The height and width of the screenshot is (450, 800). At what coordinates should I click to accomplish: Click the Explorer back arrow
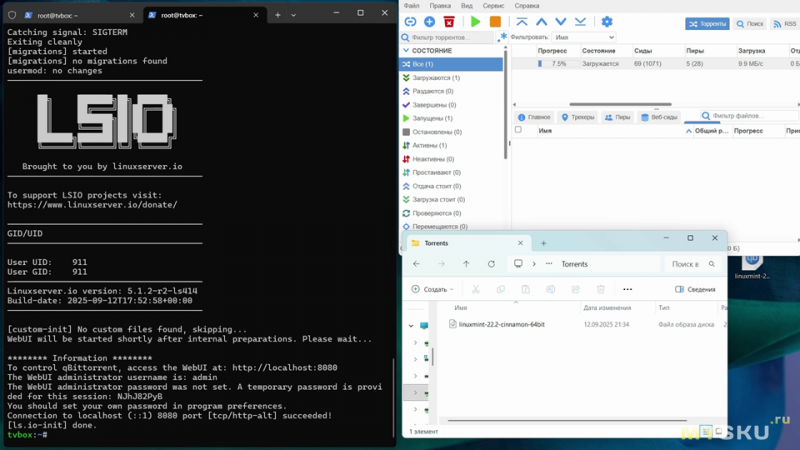pyautogui.click(x=416, y=264)
